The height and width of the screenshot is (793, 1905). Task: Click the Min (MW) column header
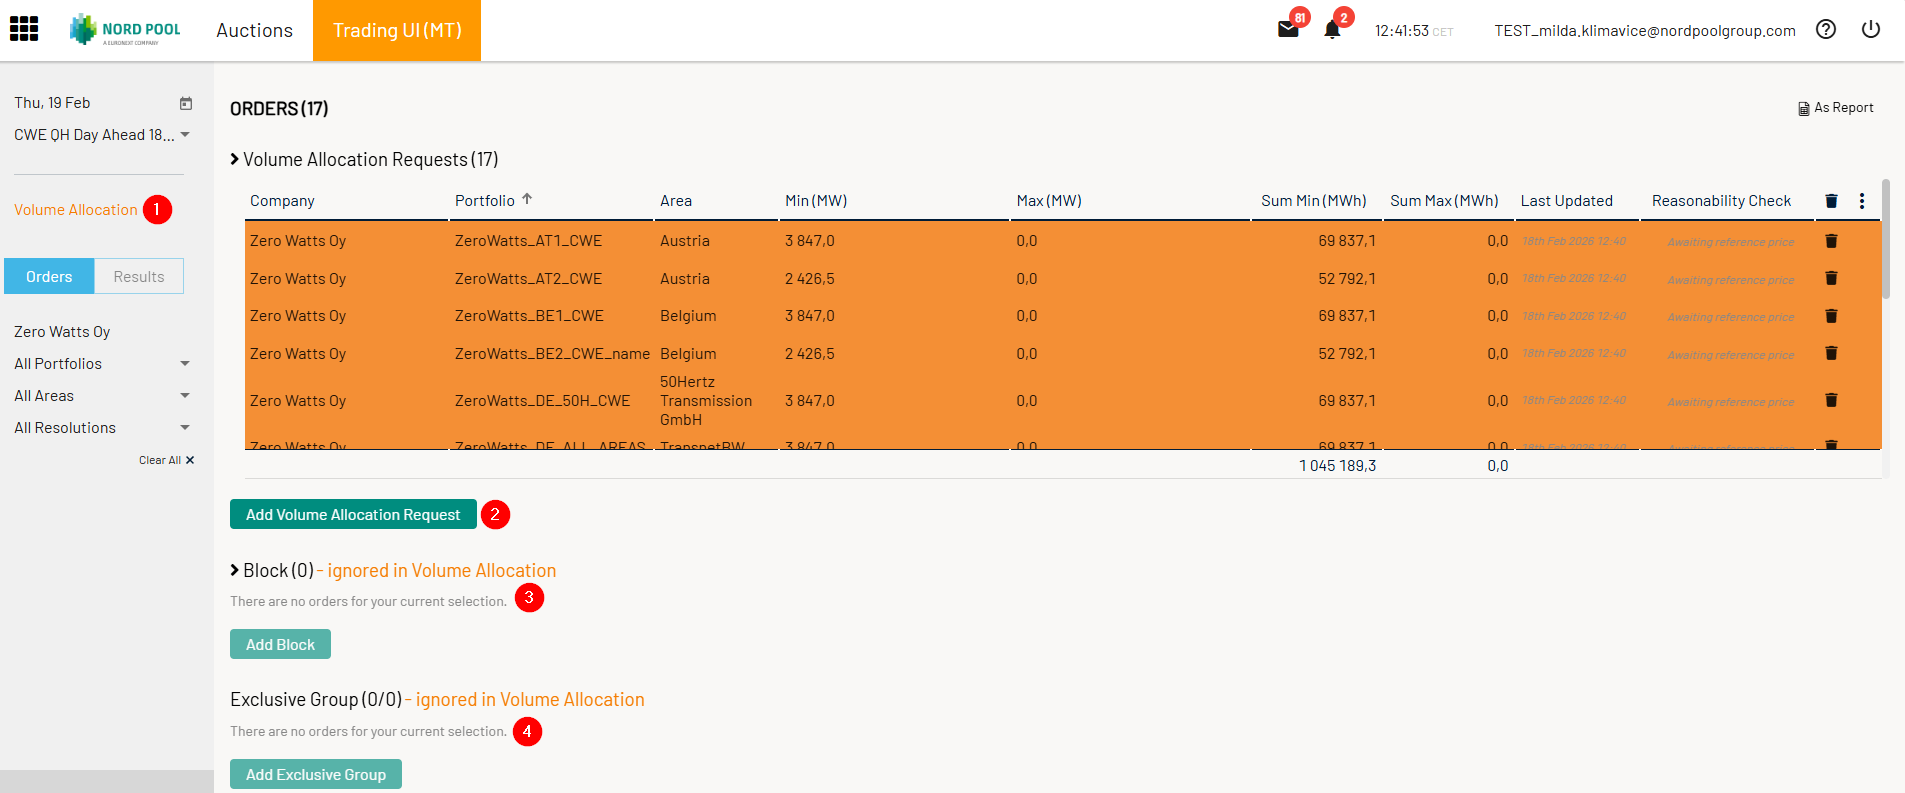pos(816,201)
